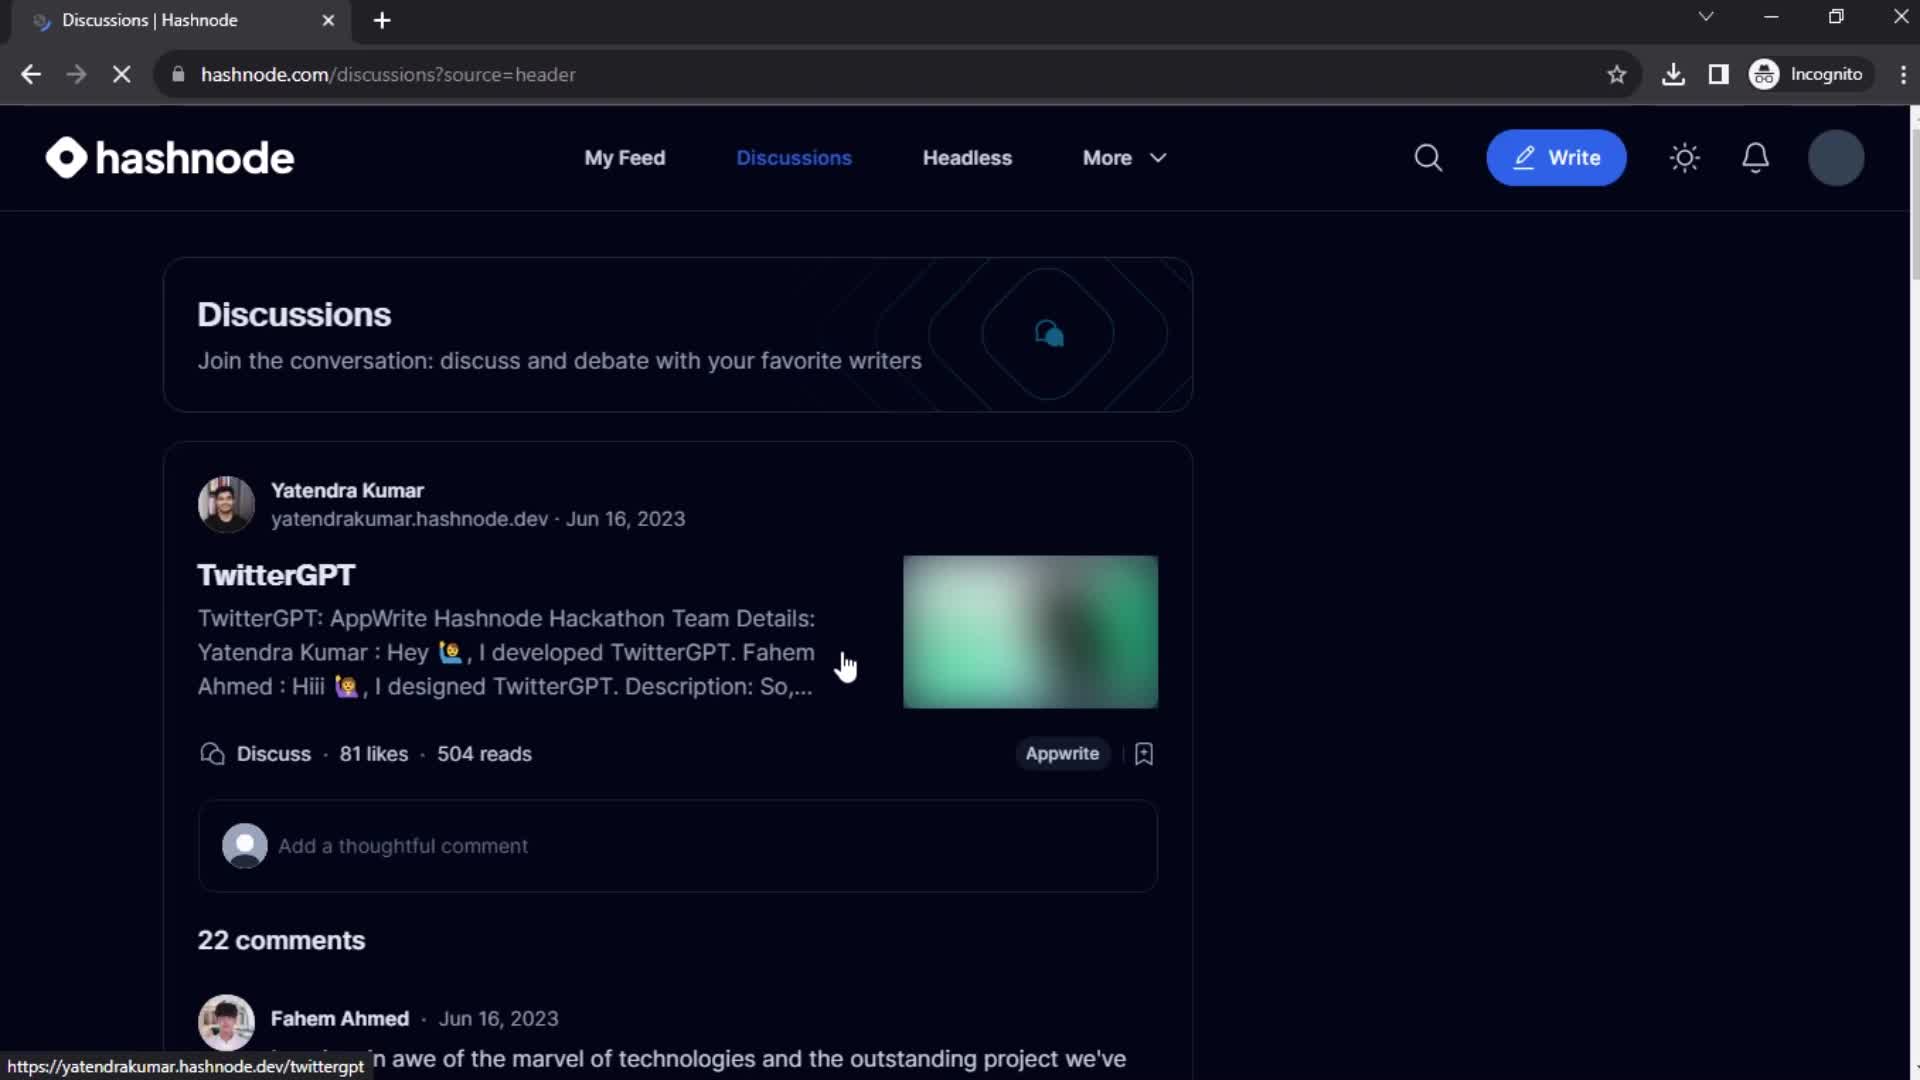Select the Discussions nav item
The width and height of the screenshot is (1920, 1080).
[x=794, y=158]
